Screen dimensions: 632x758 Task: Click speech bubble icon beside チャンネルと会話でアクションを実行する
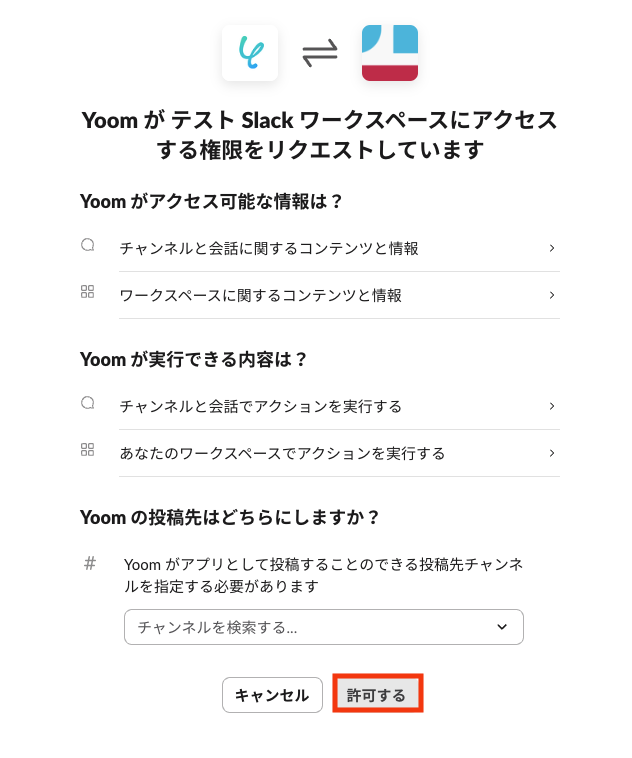point(88,403)
